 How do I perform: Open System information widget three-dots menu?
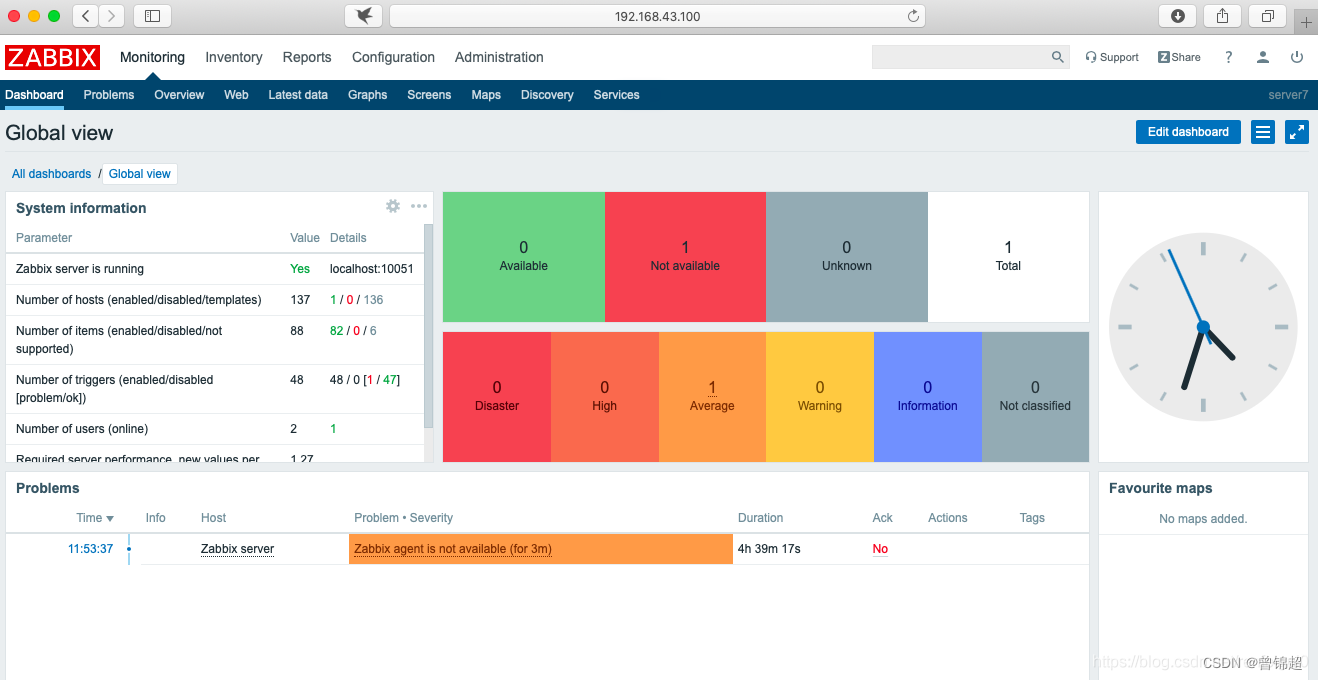click(x=419, y=206)
